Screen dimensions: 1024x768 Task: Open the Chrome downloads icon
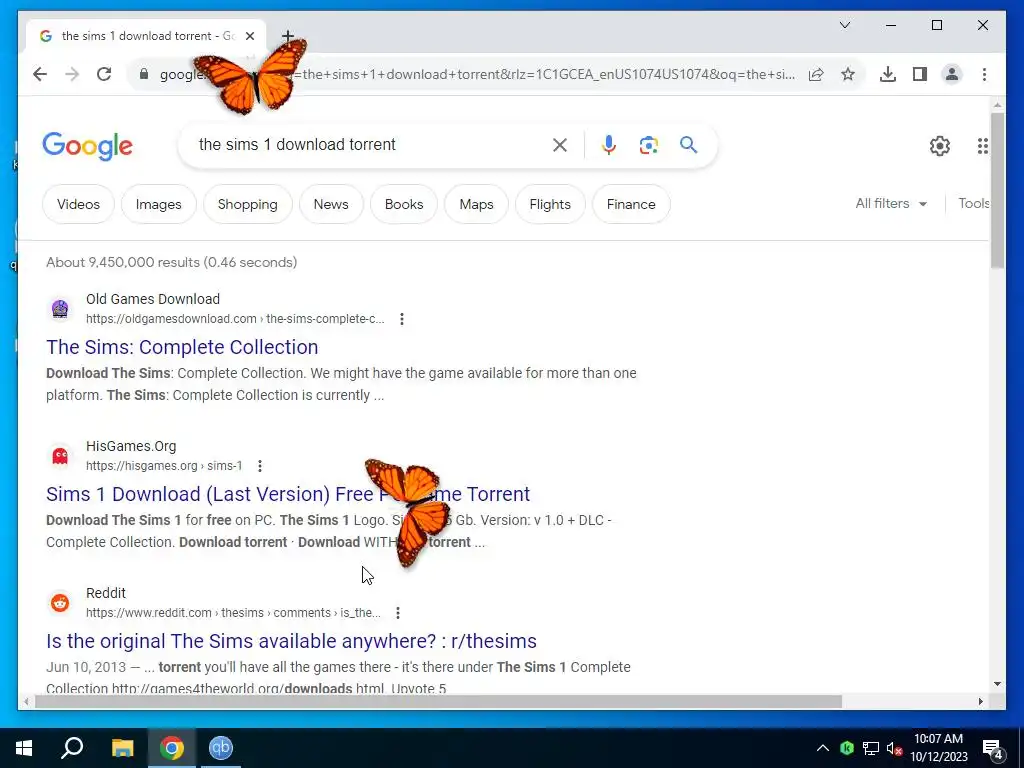[888, 74]
